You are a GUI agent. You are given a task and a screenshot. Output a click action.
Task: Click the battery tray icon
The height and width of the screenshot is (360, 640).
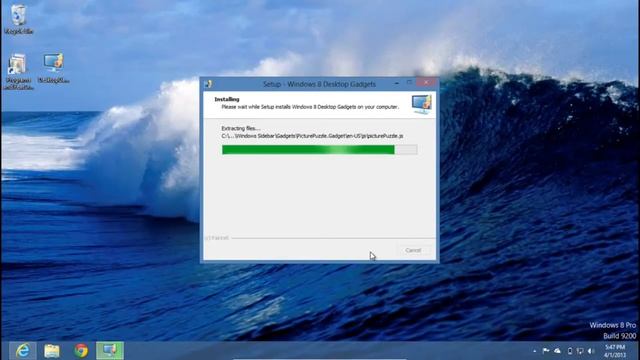570,351
